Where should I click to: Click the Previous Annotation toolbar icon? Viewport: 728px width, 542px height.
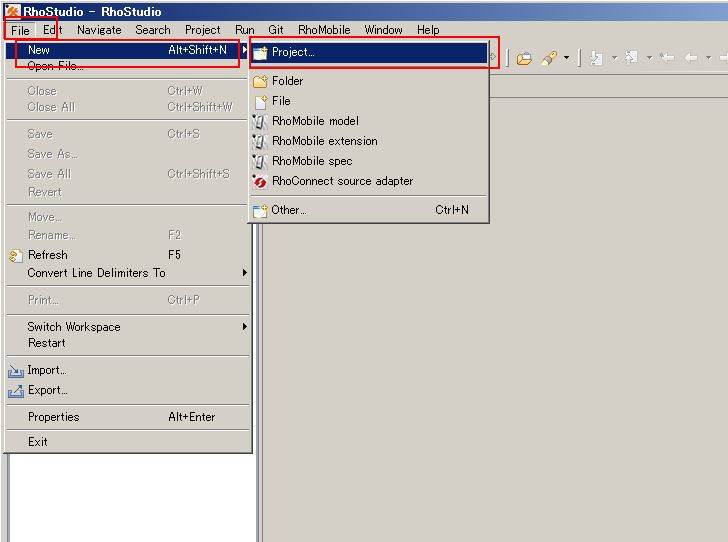click(631, 58)
